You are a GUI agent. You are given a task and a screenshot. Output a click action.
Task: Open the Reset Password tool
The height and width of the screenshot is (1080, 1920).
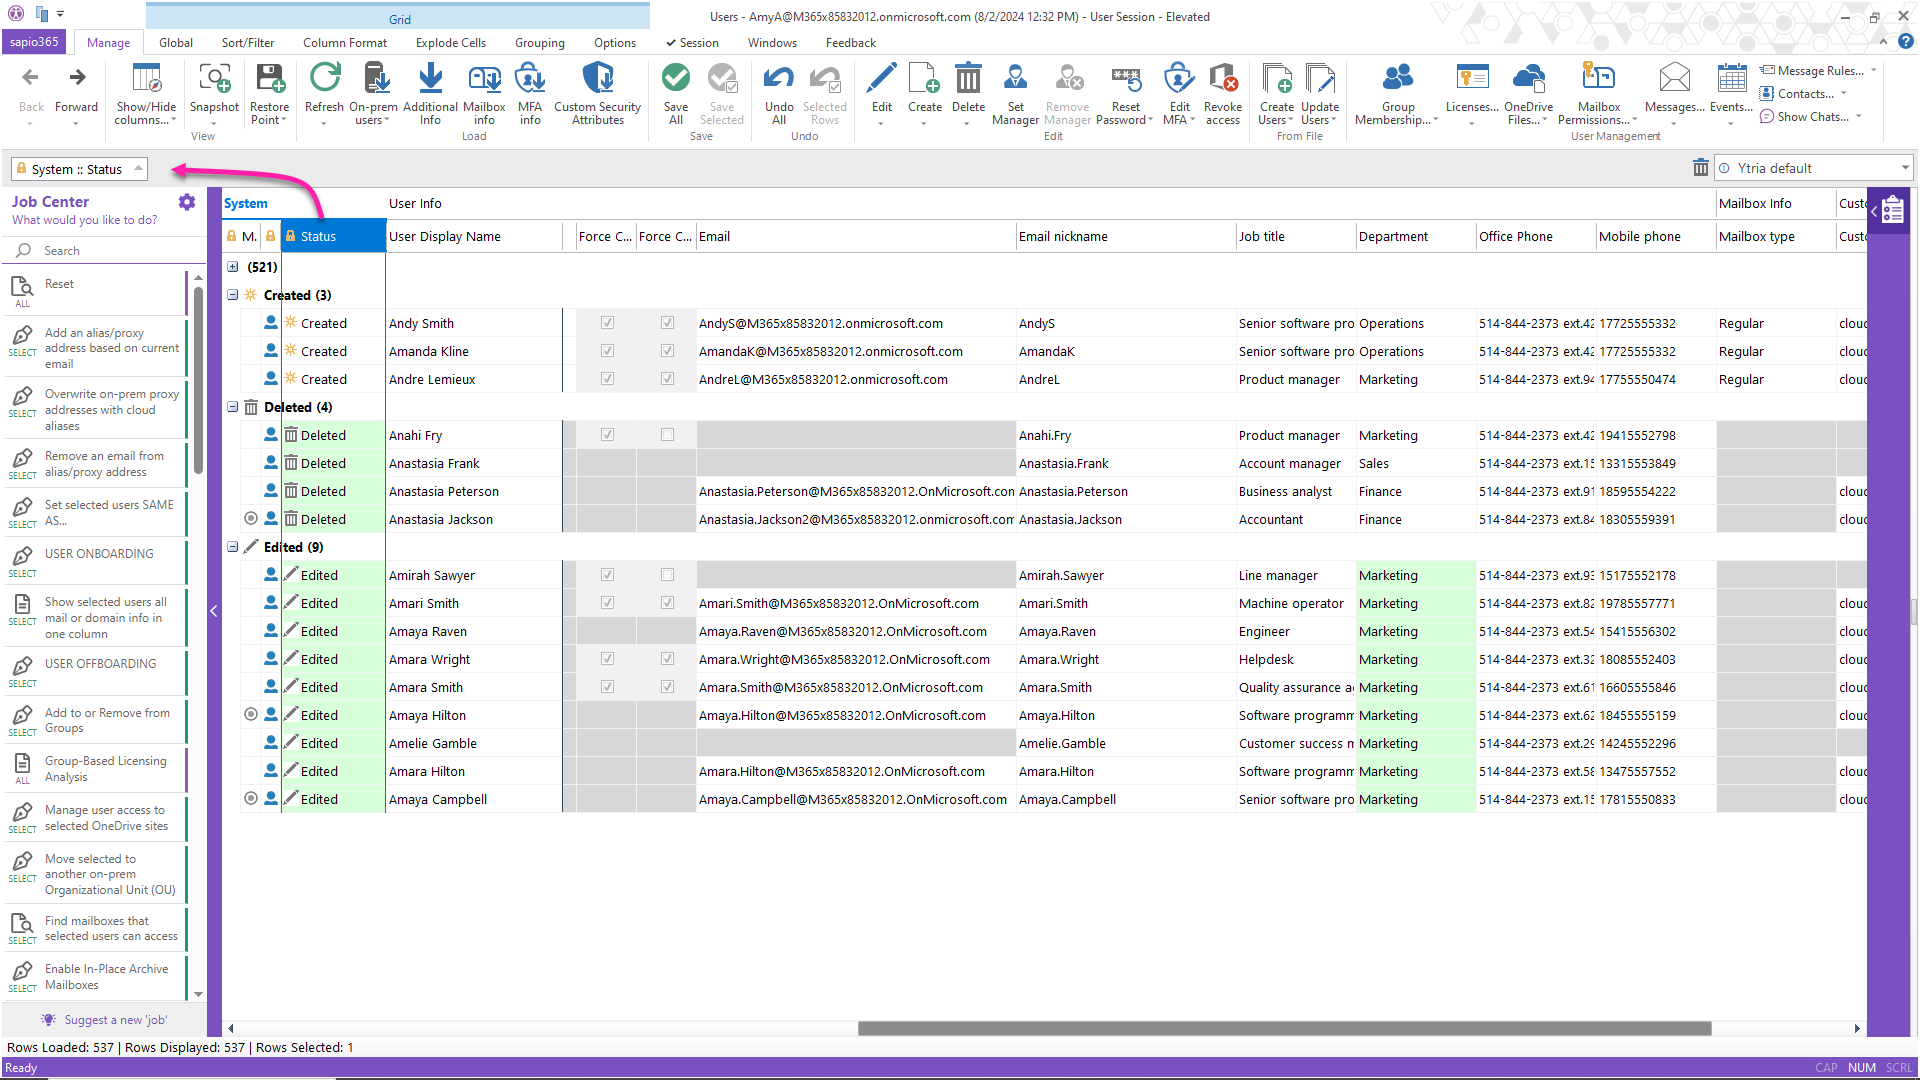(1125, 93)
